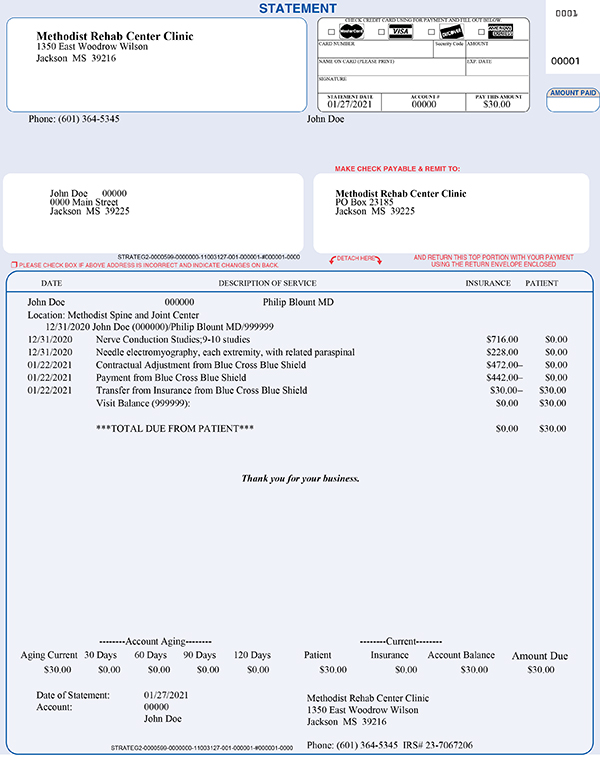Image resolution: width=600 pixels, height=760 pixels.
Task: Click the Card Number field
Action: pos(375,49)
